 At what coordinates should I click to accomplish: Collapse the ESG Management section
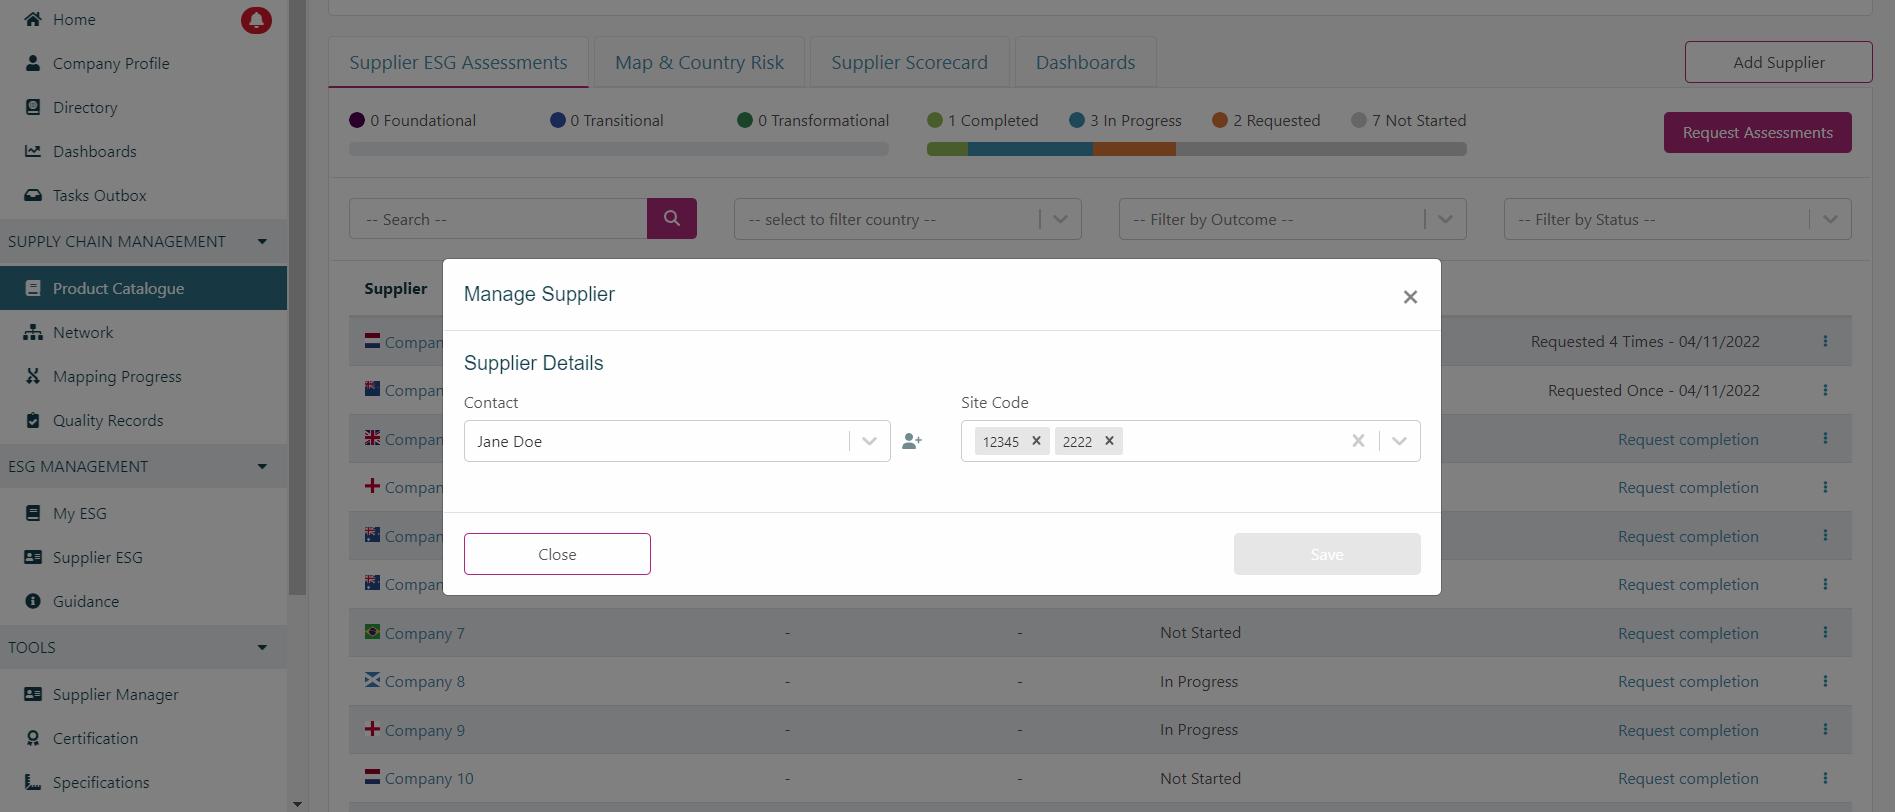click(x=262, y=467)
